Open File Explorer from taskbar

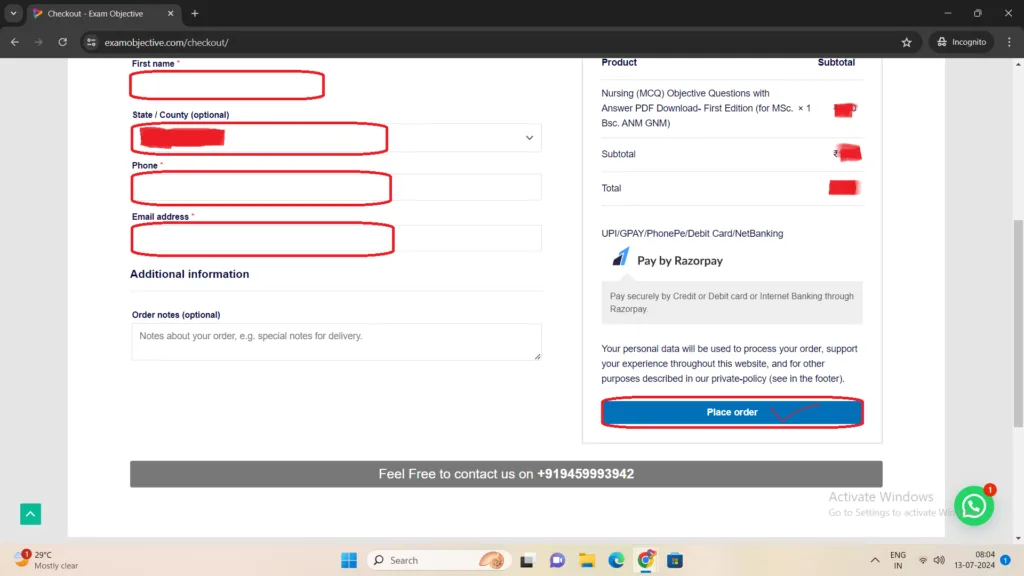pyautogui.click(x=586, y=560)
